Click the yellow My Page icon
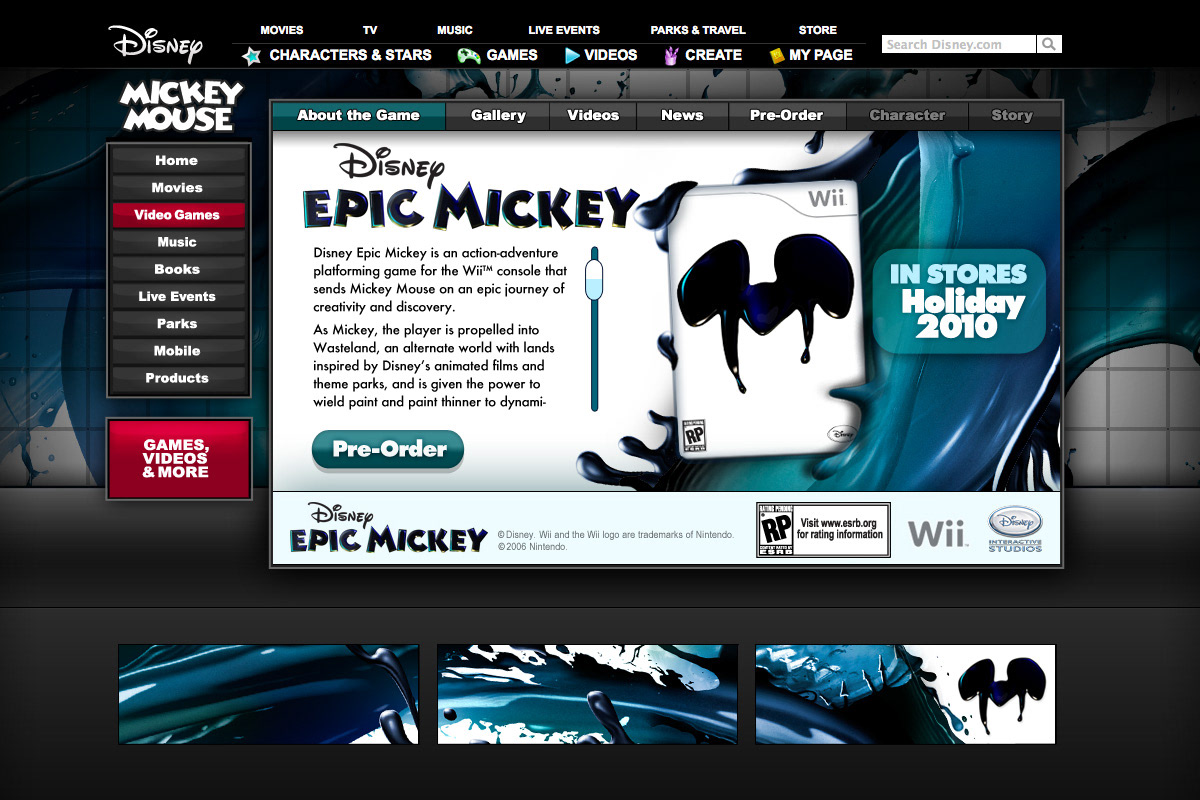The height and width of the screenshot is (800, 1200). pos(776,56)
